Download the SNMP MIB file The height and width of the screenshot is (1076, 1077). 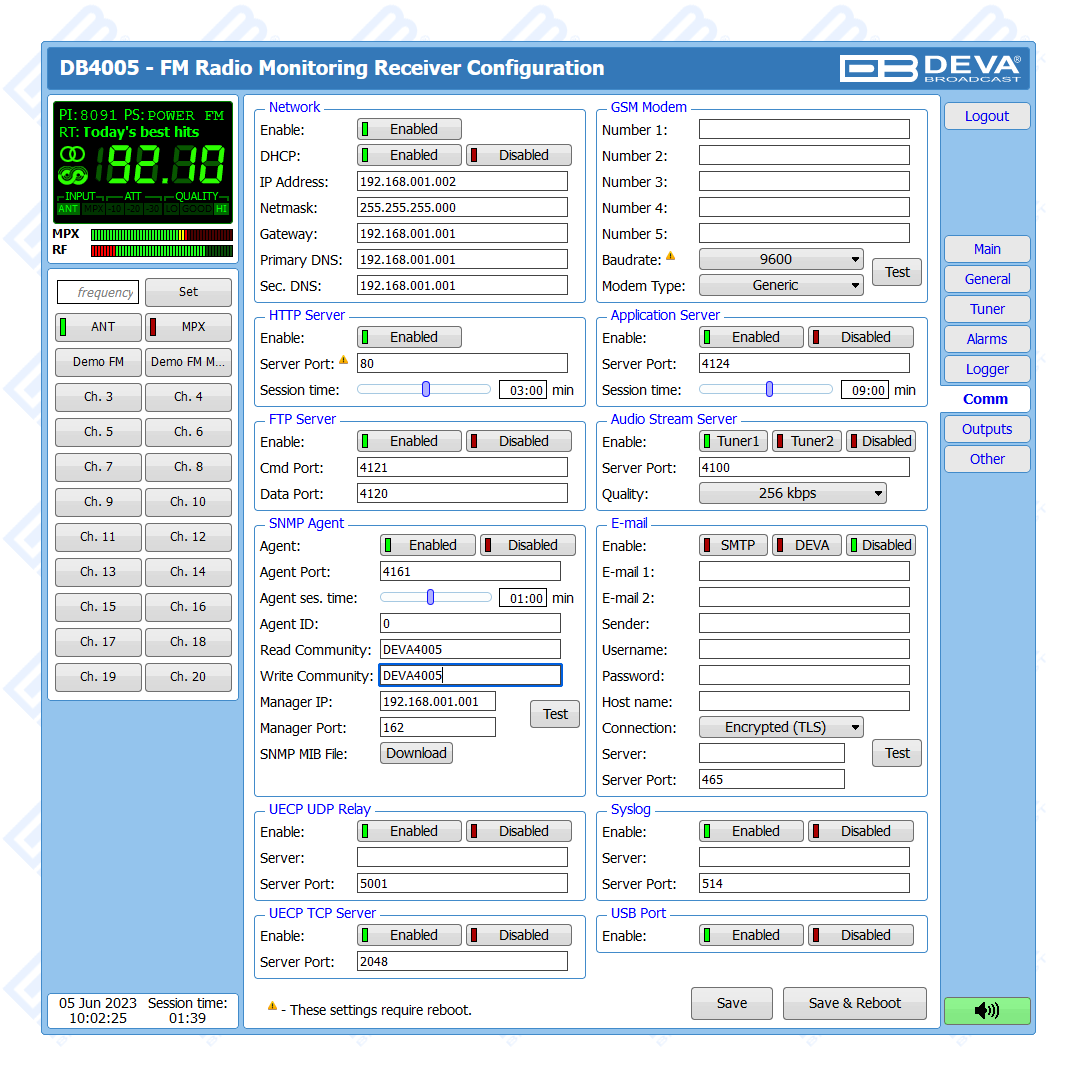click(416, 753)
